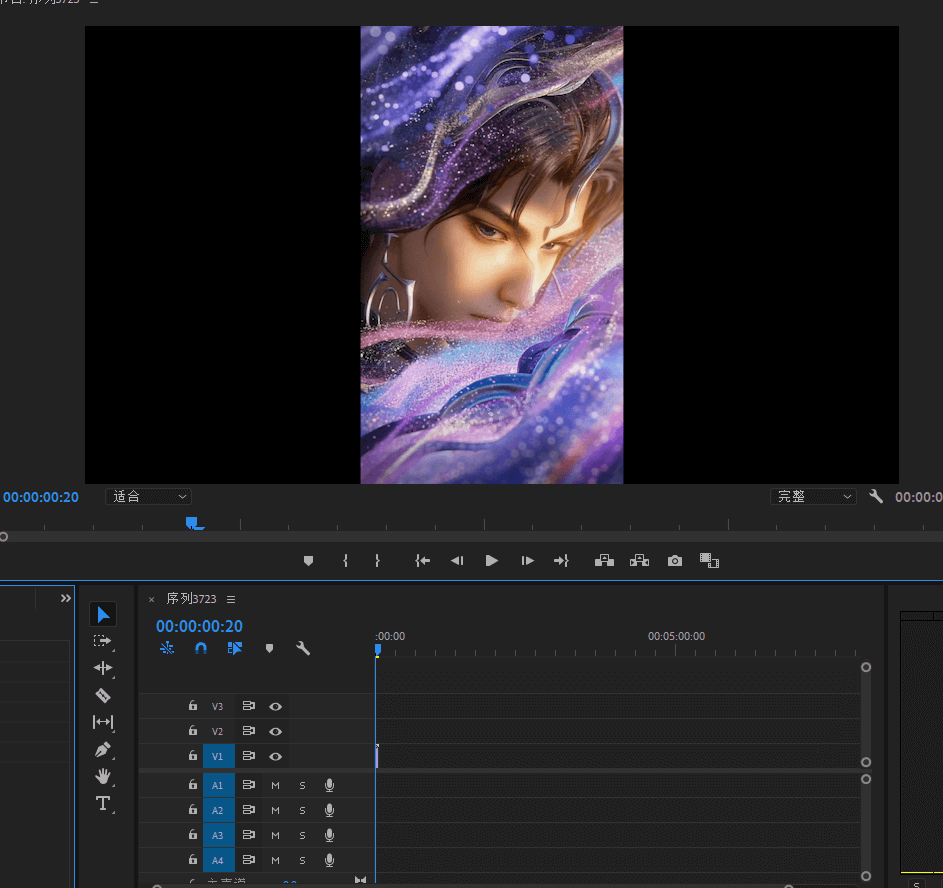This screenshot has width=943, height=888.
Task: Select the Razor tool
Action: pyautogui.click(x=103, y=695)
